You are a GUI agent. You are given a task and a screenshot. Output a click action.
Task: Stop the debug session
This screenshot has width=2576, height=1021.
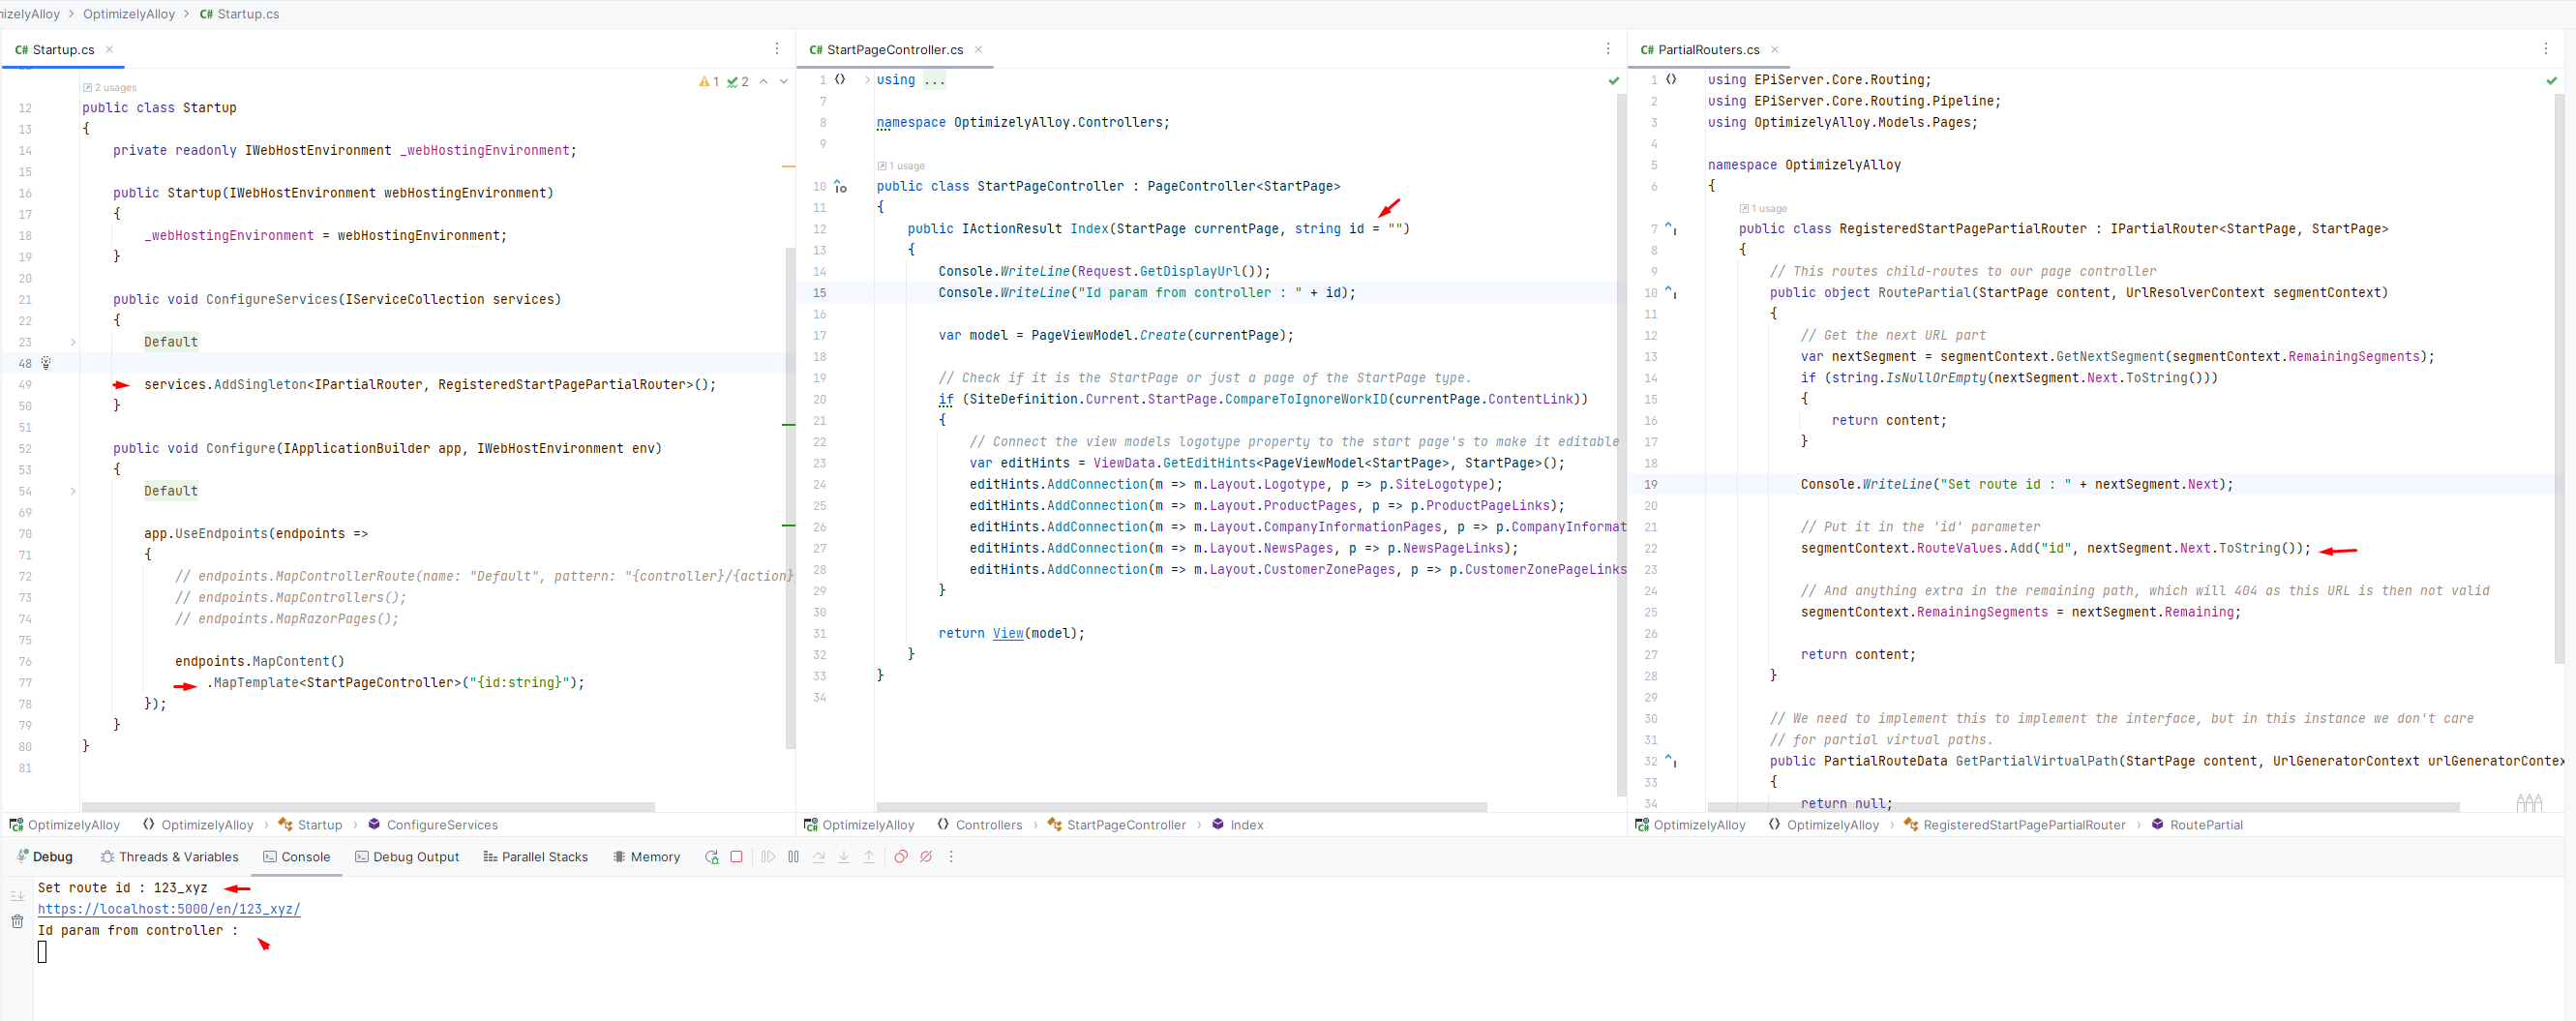[x=736, y=857]
